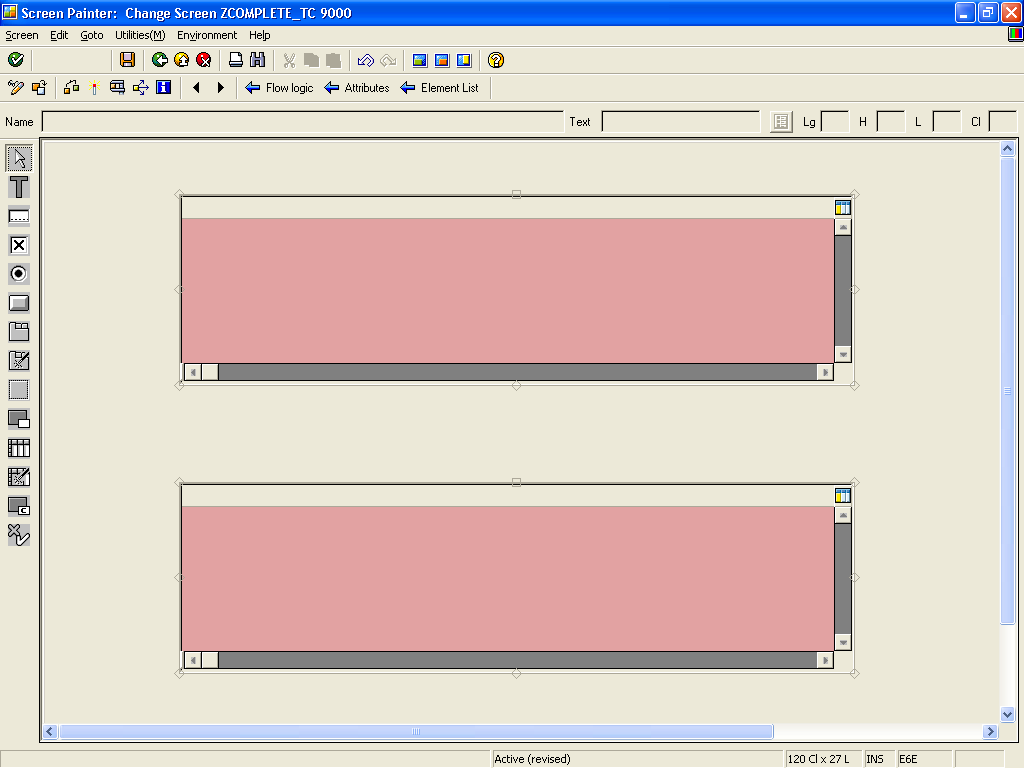Select the pointer tool in the element palette
1024x768 pixels.
[x=17, y=157]
